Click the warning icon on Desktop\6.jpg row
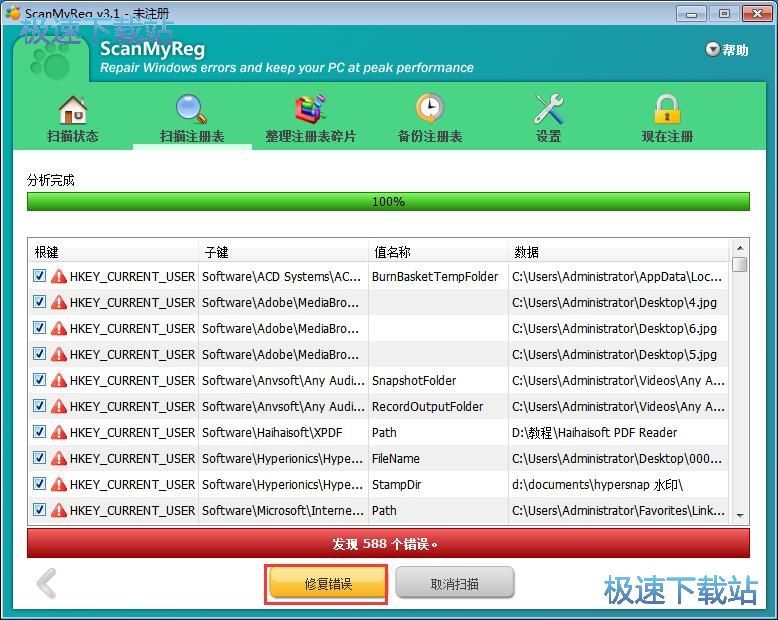 coord(59,328)
